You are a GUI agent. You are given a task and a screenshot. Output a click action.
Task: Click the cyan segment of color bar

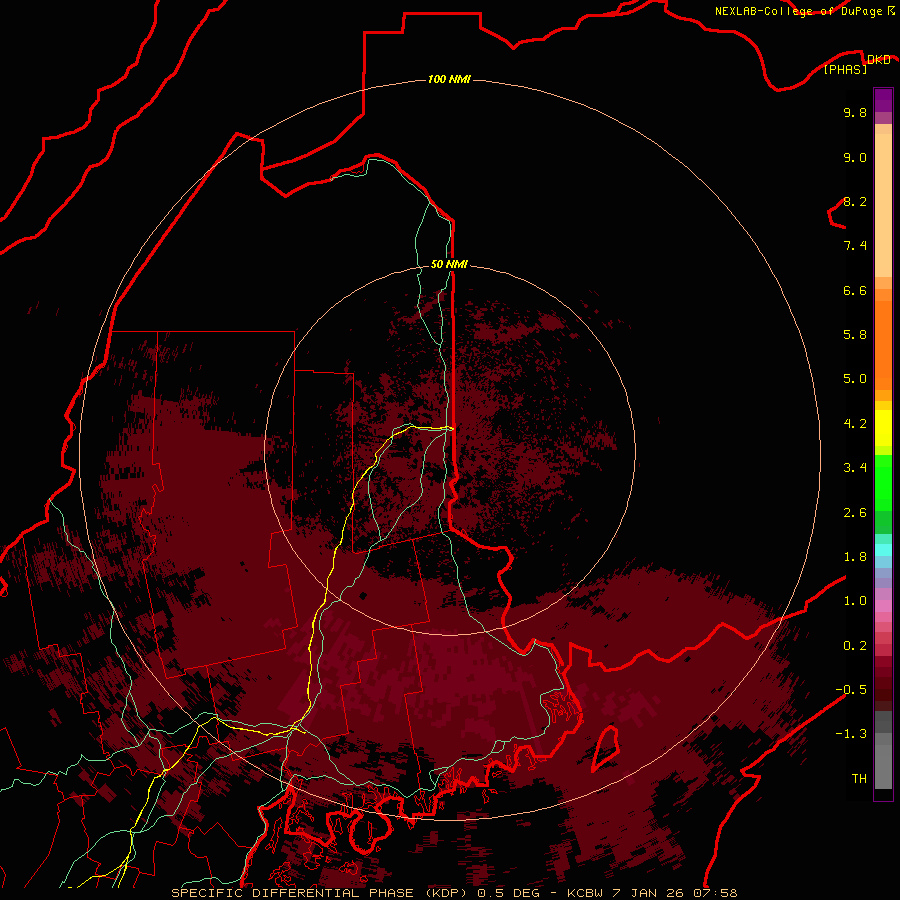pos(883,549)
